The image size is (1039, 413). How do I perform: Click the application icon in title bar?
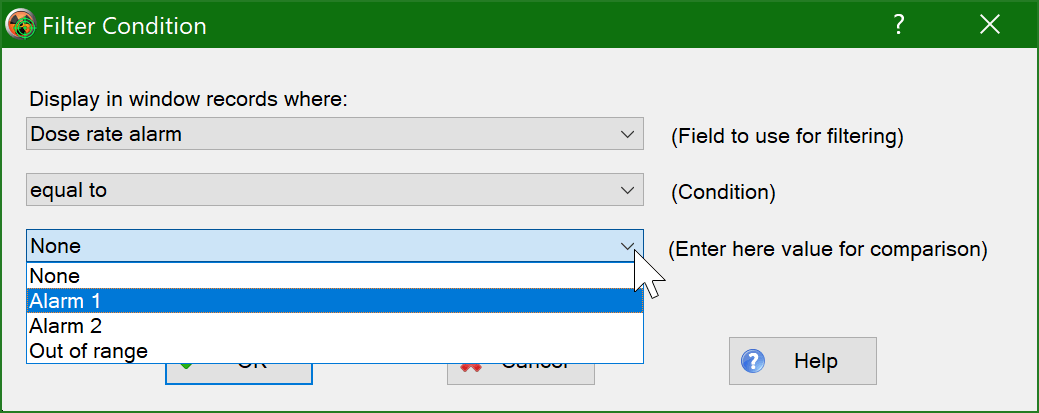(x=20, y=26)
